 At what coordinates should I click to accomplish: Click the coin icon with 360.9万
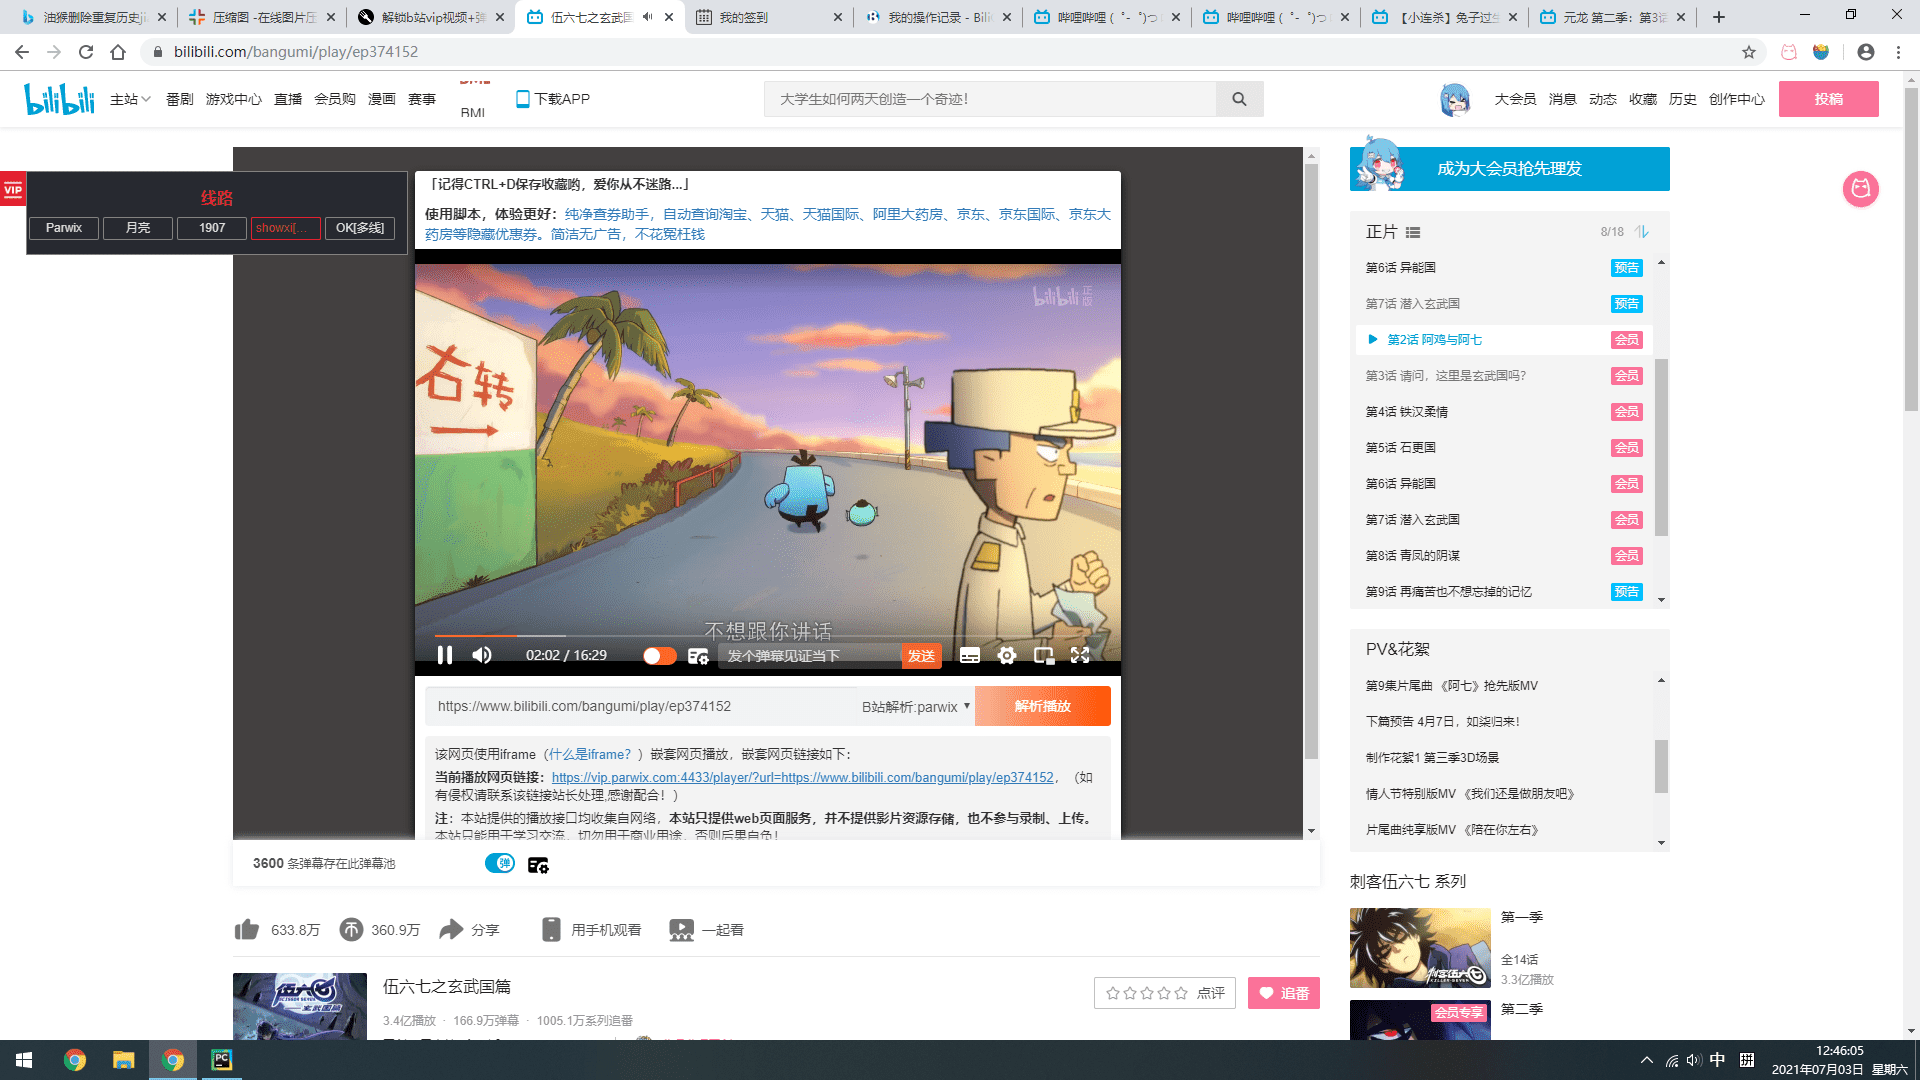pyautogui.click(x=351, y=930)
